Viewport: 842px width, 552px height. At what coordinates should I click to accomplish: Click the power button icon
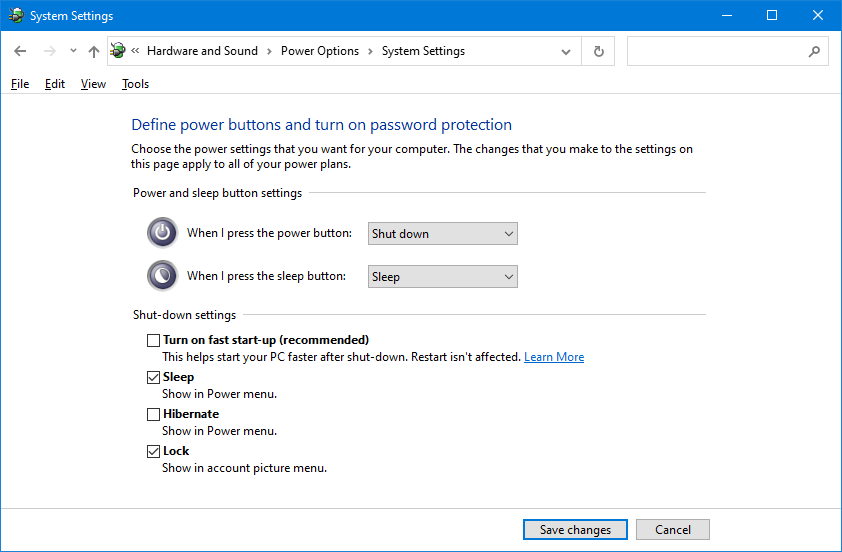point(162,233)
